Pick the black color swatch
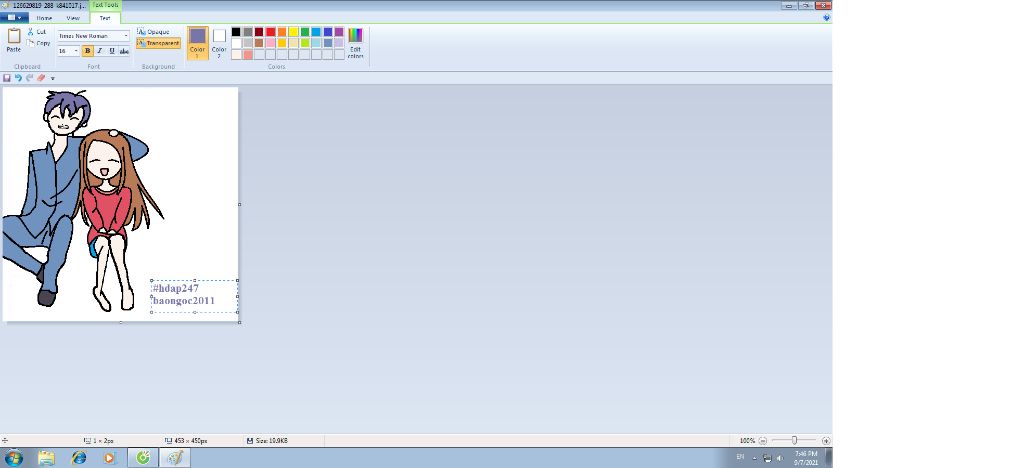Screen dimensions: 1024x468 pos(236,32)
